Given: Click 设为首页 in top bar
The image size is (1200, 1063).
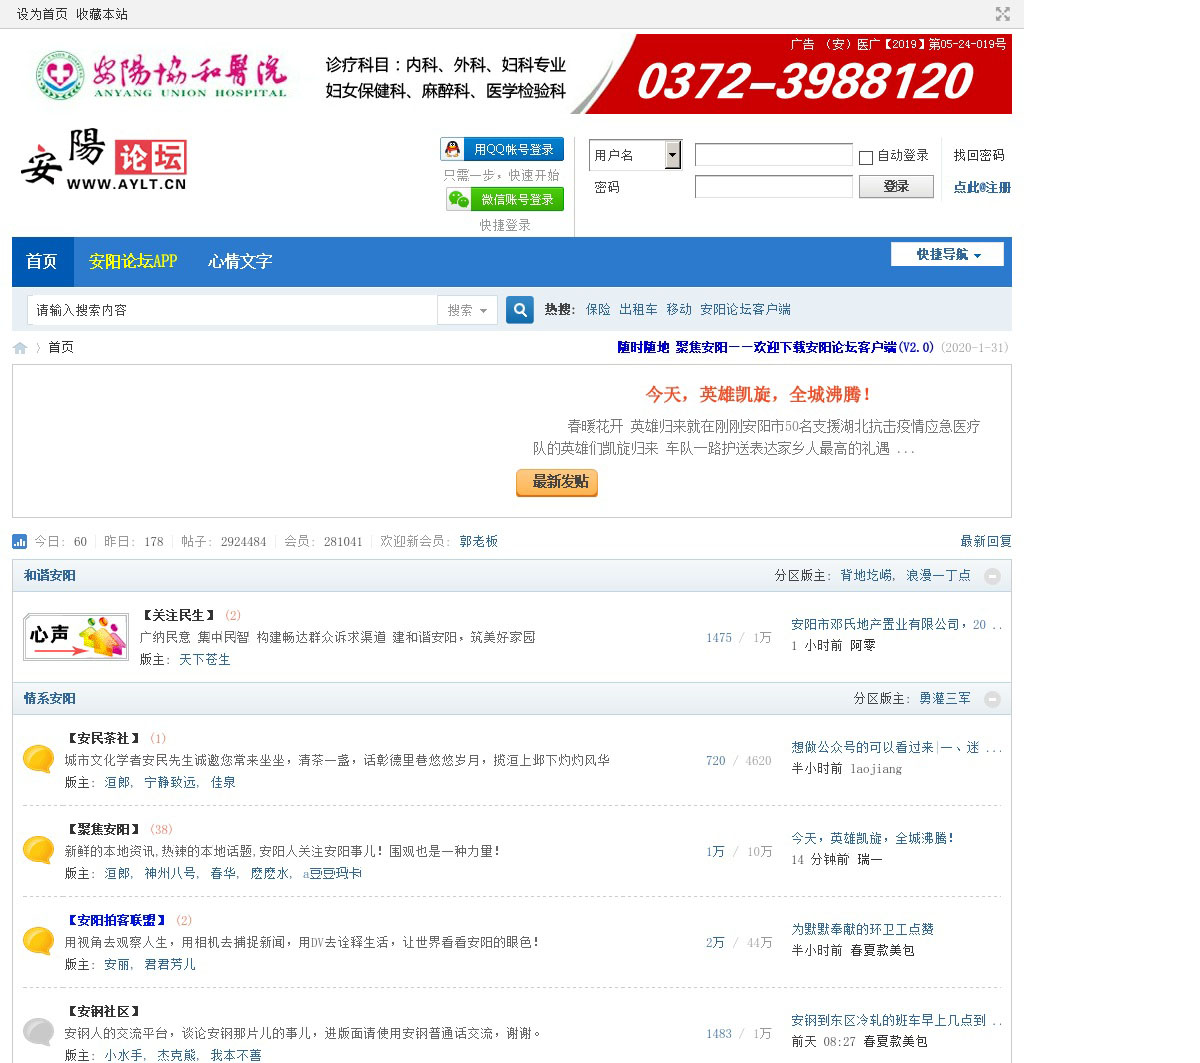Looking at the screenshot, I should (42, 14).
